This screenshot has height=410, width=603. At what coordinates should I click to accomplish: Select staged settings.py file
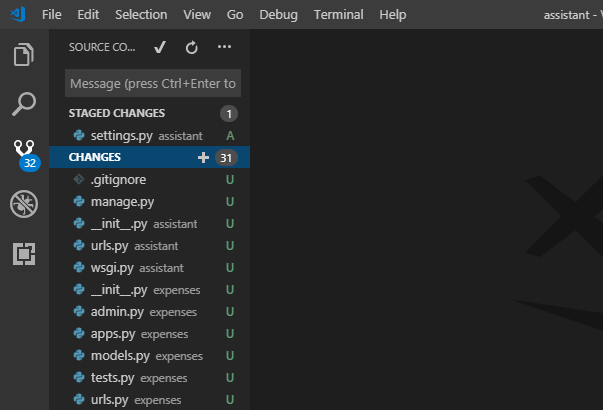tap(122, 135)
